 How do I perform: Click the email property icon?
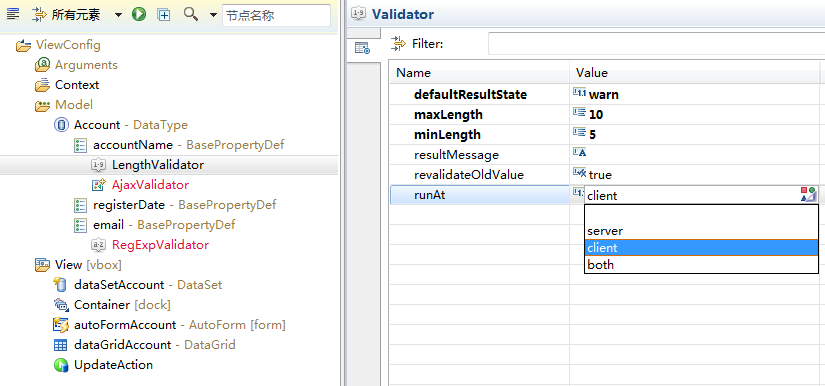pos(80,225)
